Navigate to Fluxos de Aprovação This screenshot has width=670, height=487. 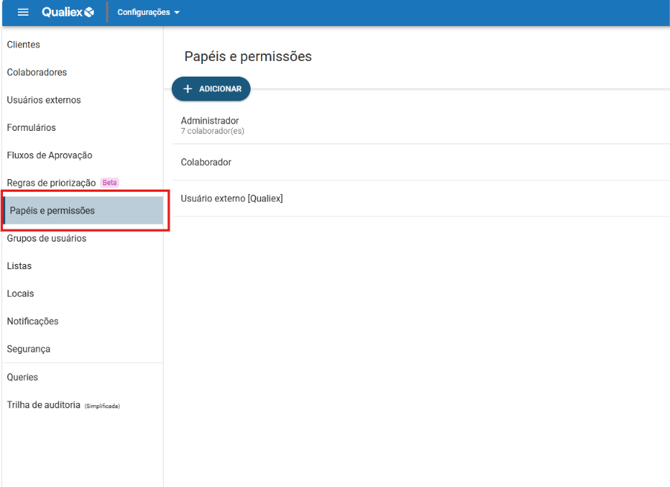50,155
